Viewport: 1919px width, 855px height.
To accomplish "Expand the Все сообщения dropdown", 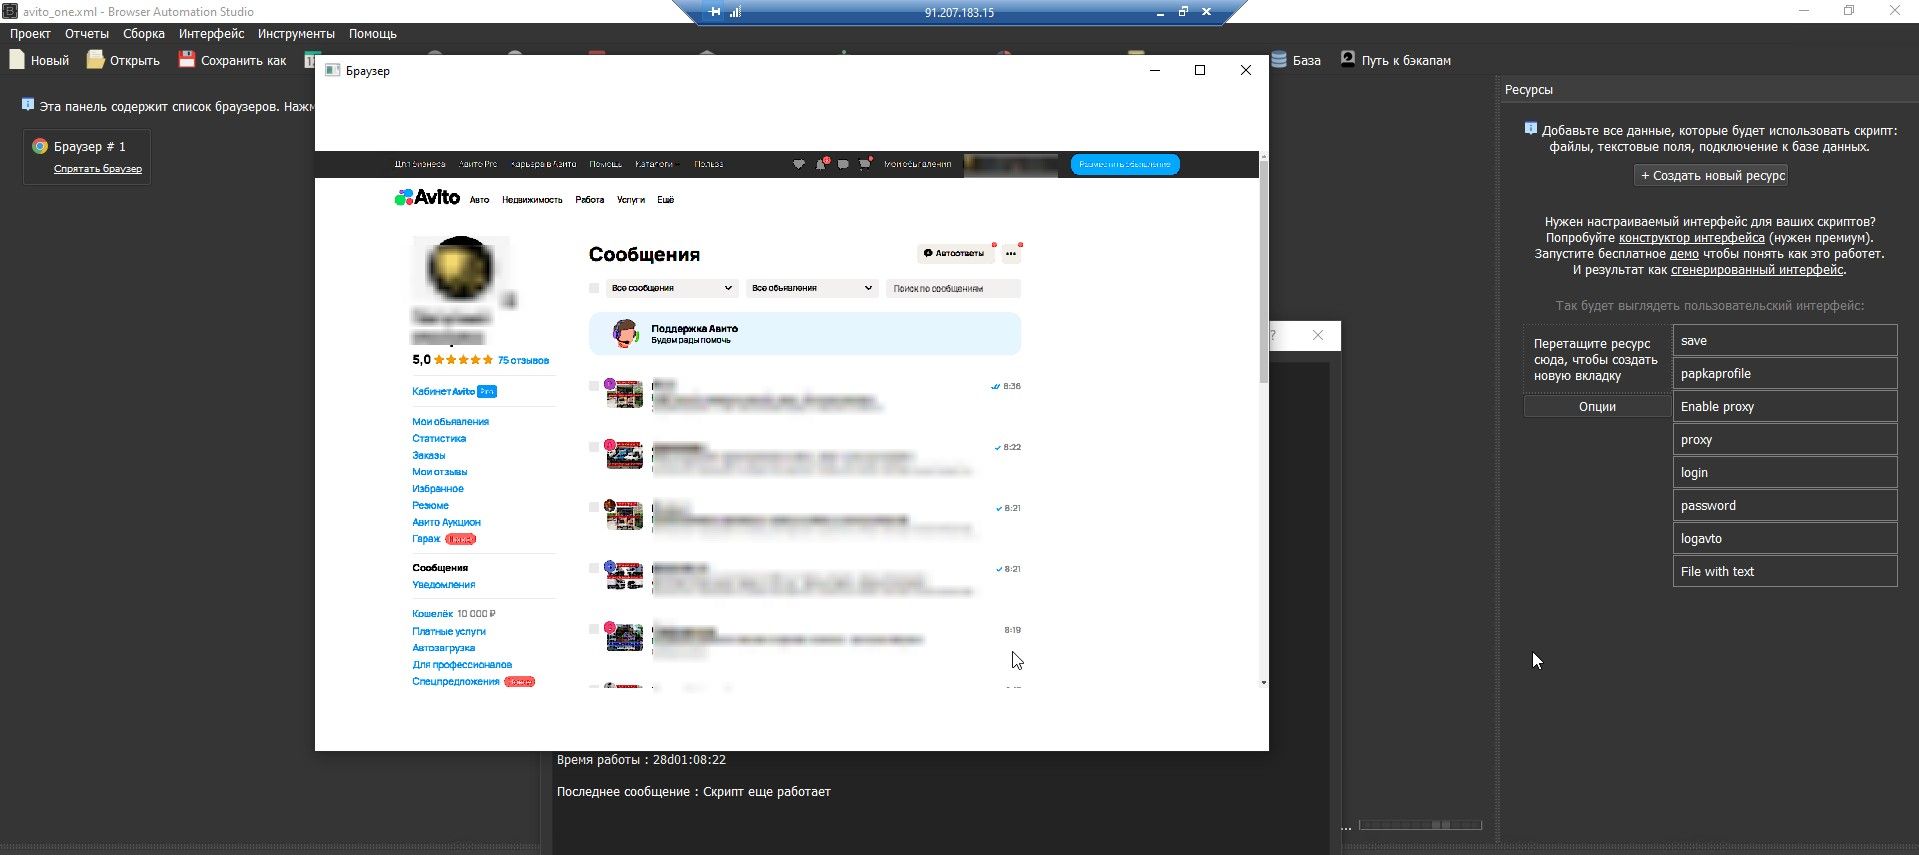I will coord(671,288).
